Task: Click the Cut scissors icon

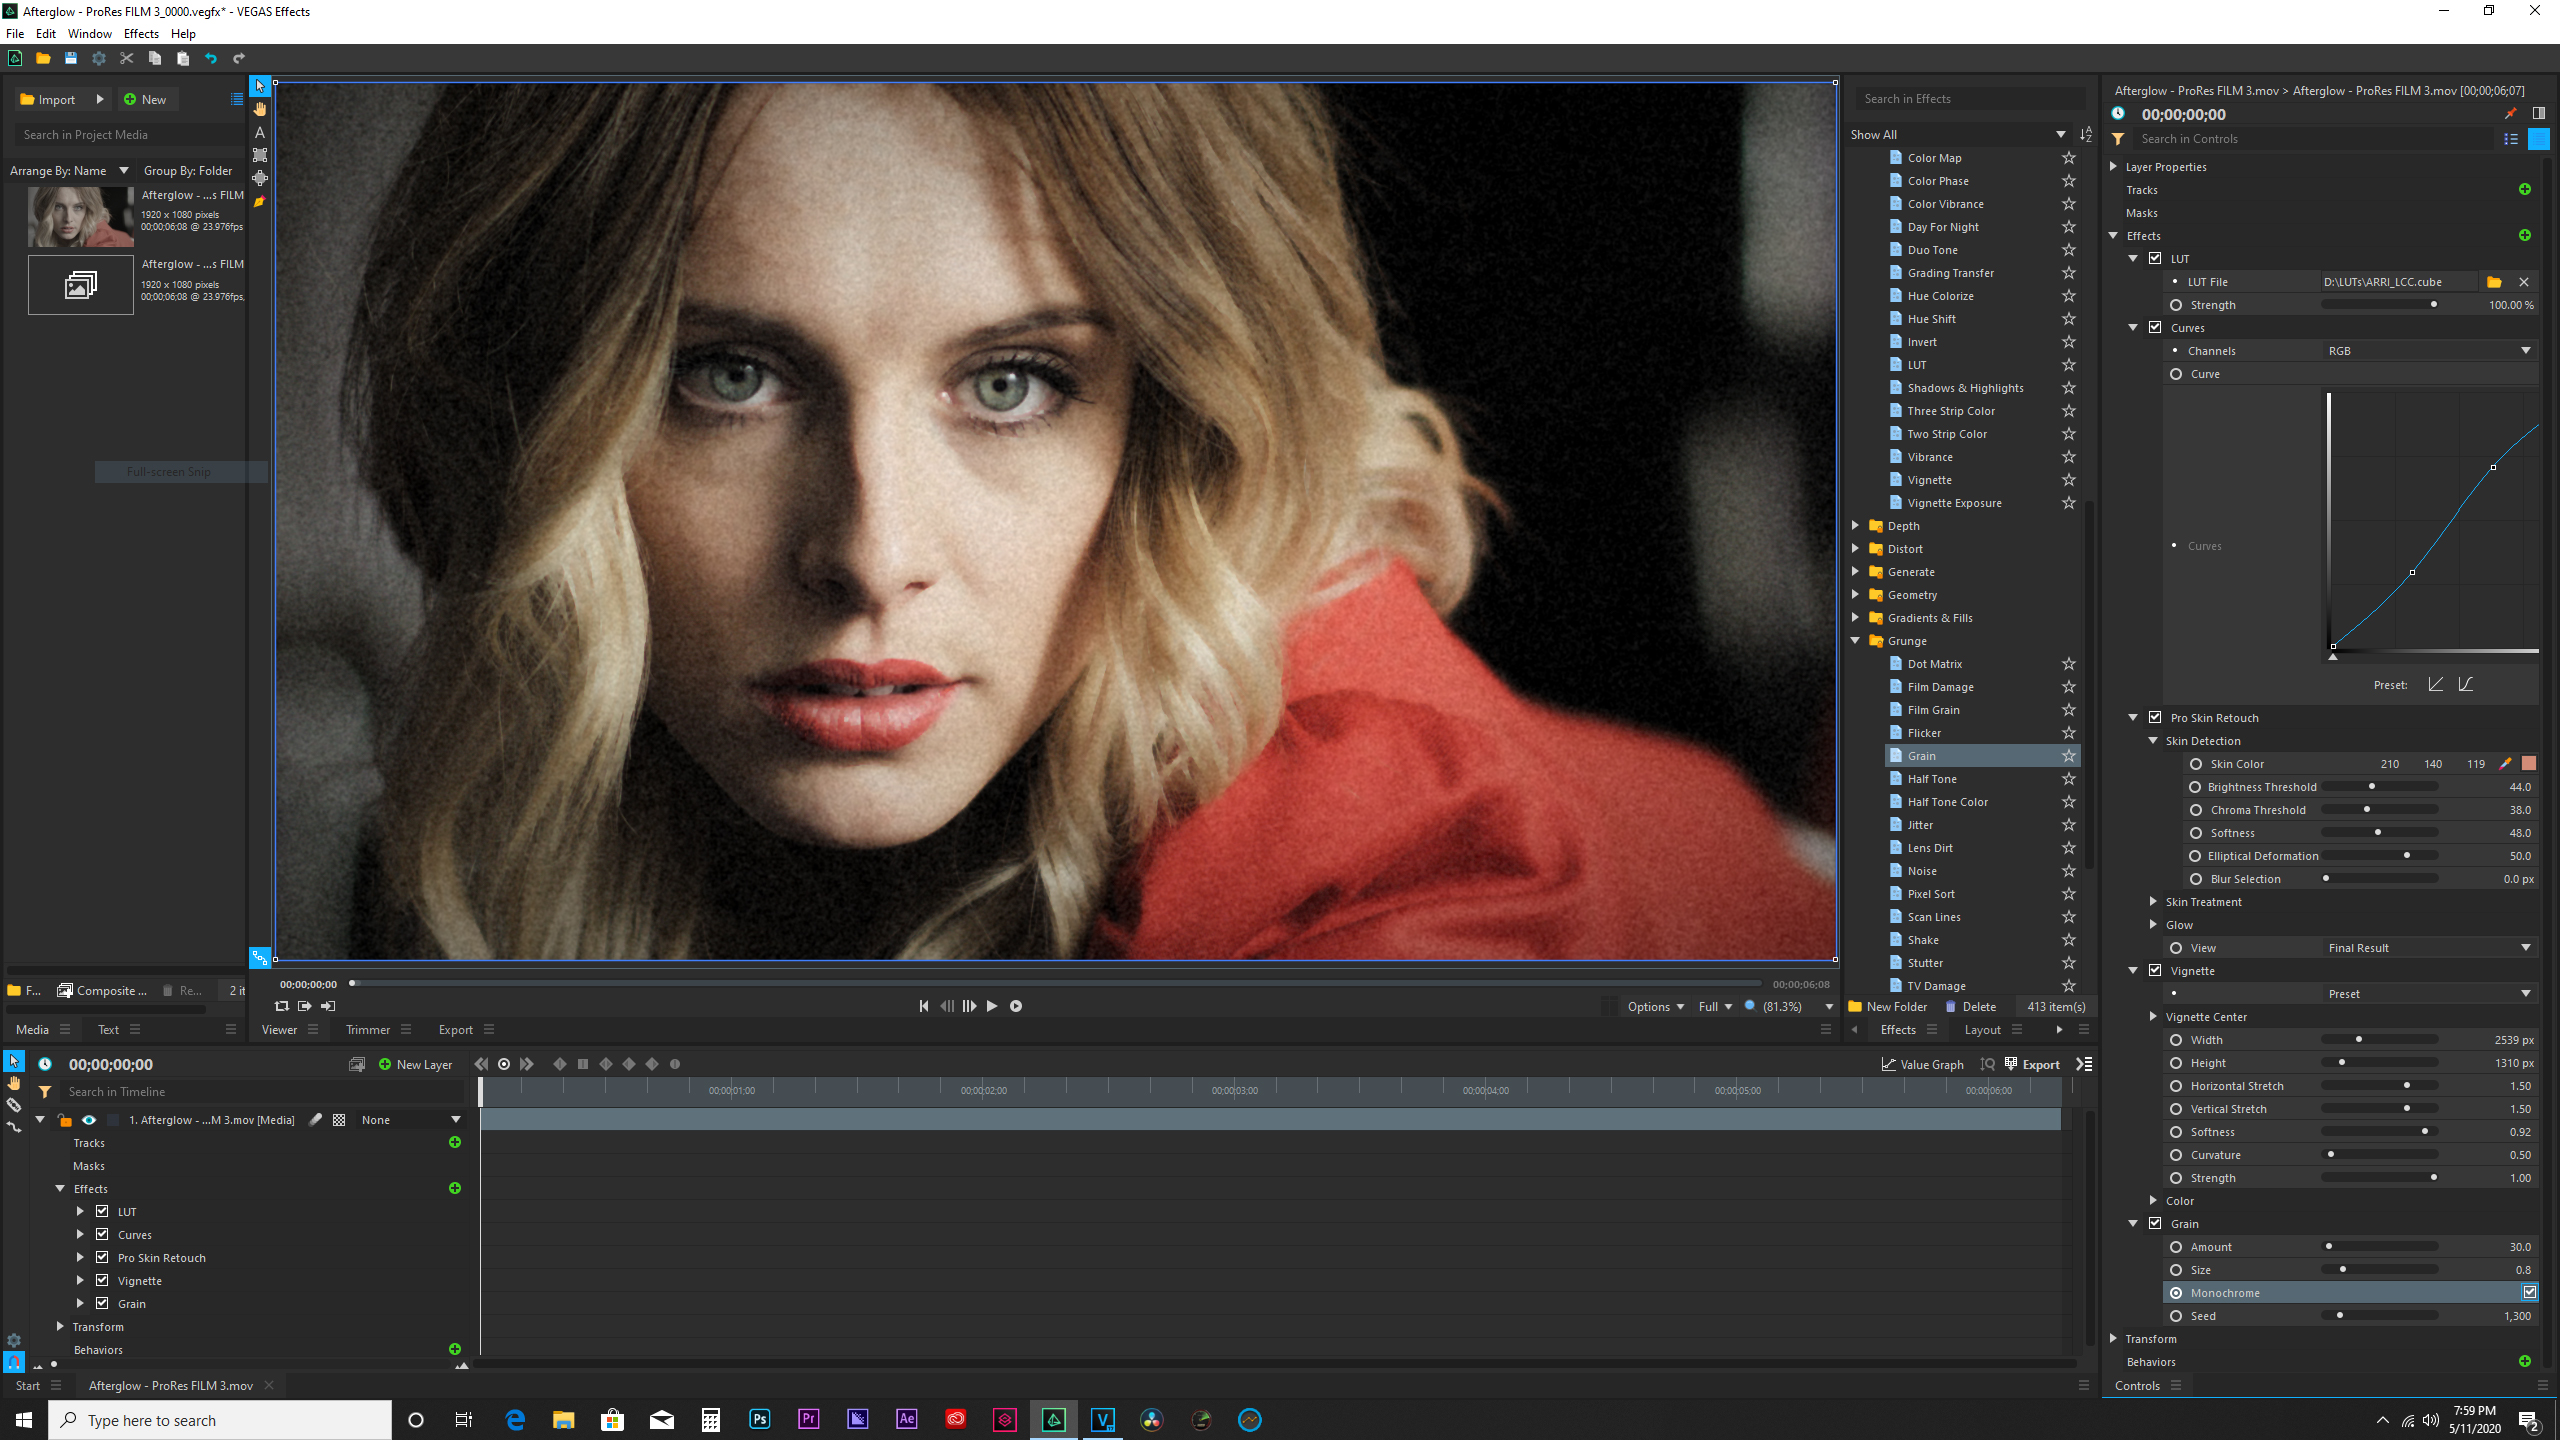Action: 127,58
